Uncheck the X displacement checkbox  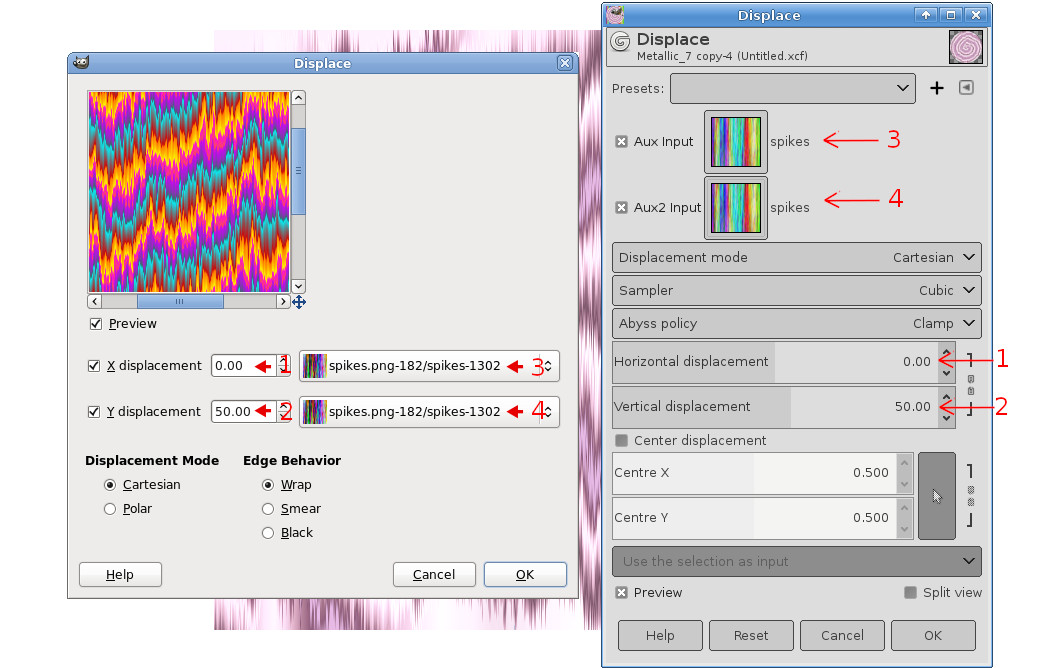[x=94, y=366]
